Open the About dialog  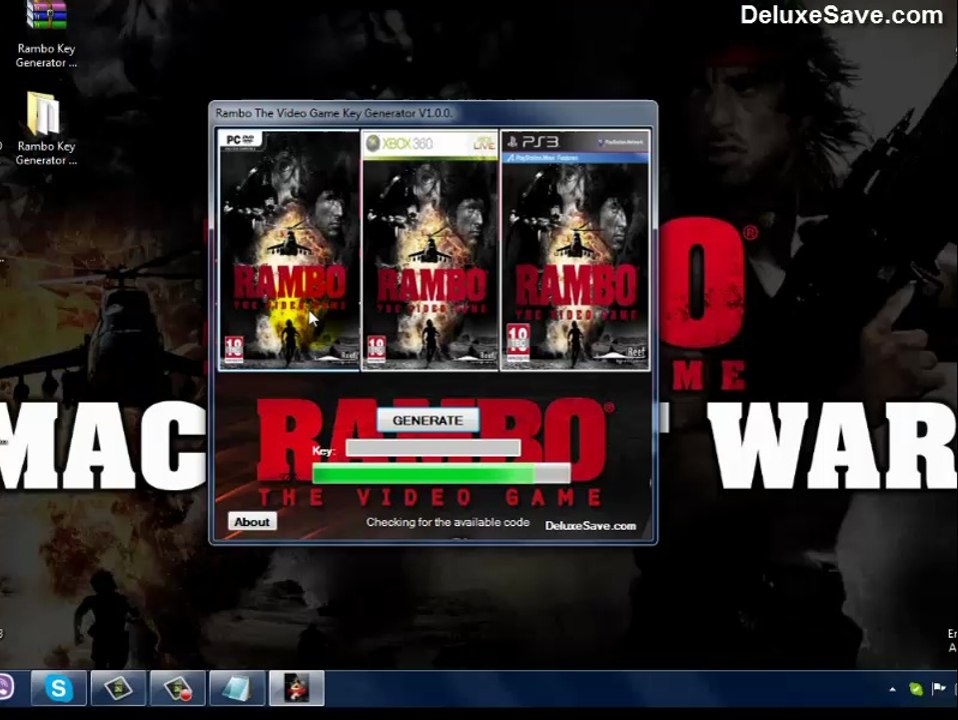(252, 521)
